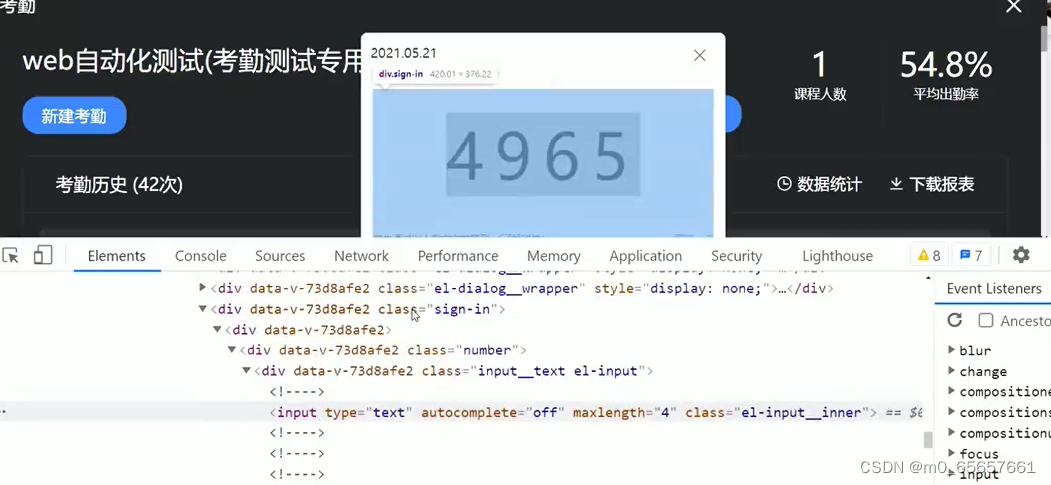
Task: Click the maxlength="4" attribute text
Action: pyautogui.click(x=625, y=412)
